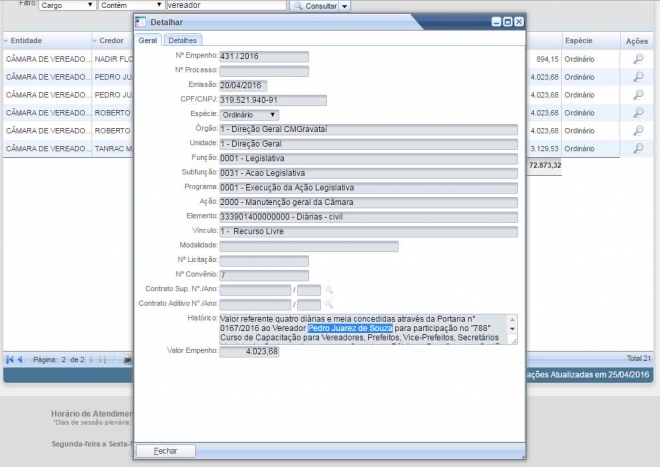Select the Geral tab
Viewport: 660px width, 467px height.
[x=148, y=40]
